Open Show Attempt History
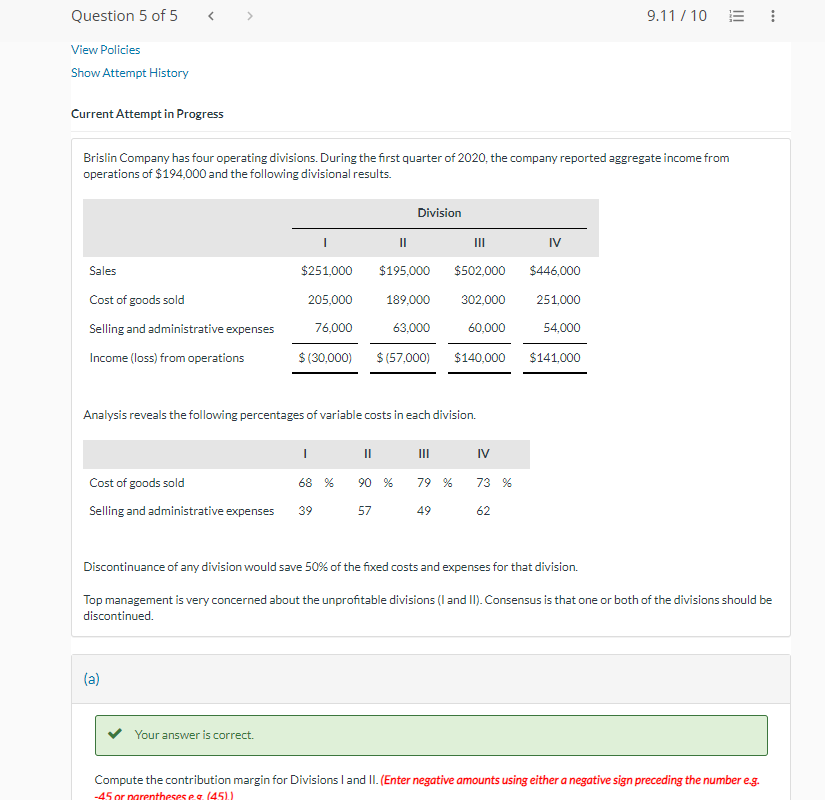The width and height of the screenshot is (825, 800). click(129, 72)
